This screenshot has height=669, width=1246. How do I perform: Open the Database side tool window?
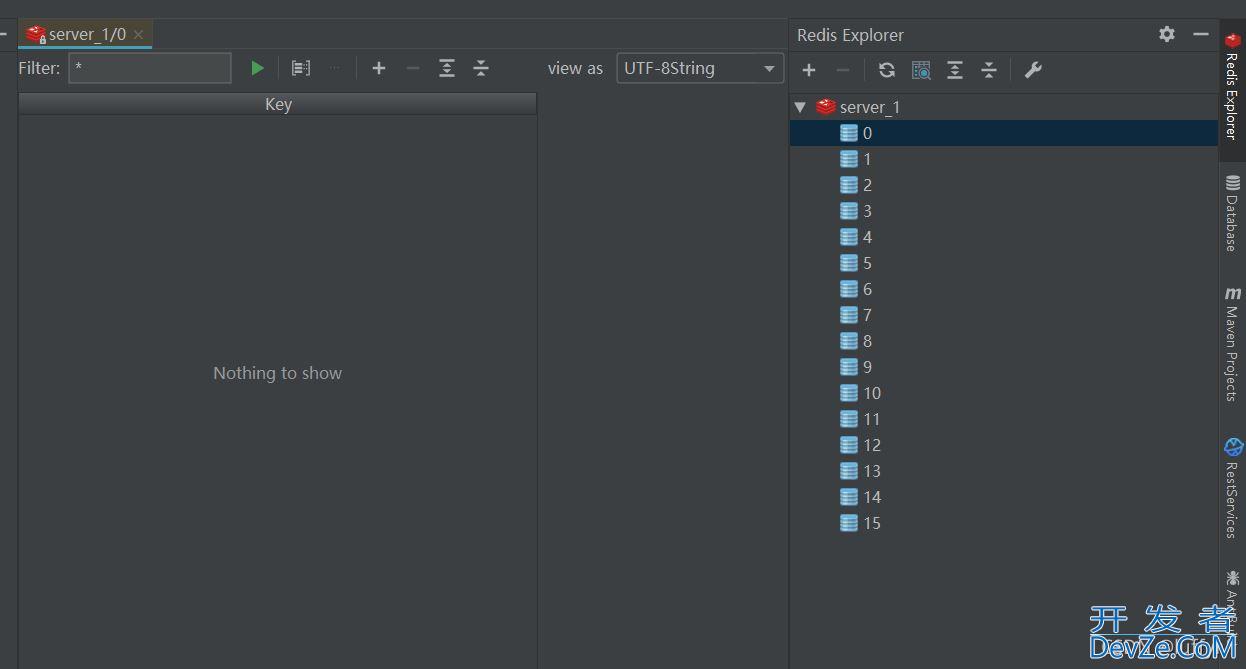pos(1232,213)
